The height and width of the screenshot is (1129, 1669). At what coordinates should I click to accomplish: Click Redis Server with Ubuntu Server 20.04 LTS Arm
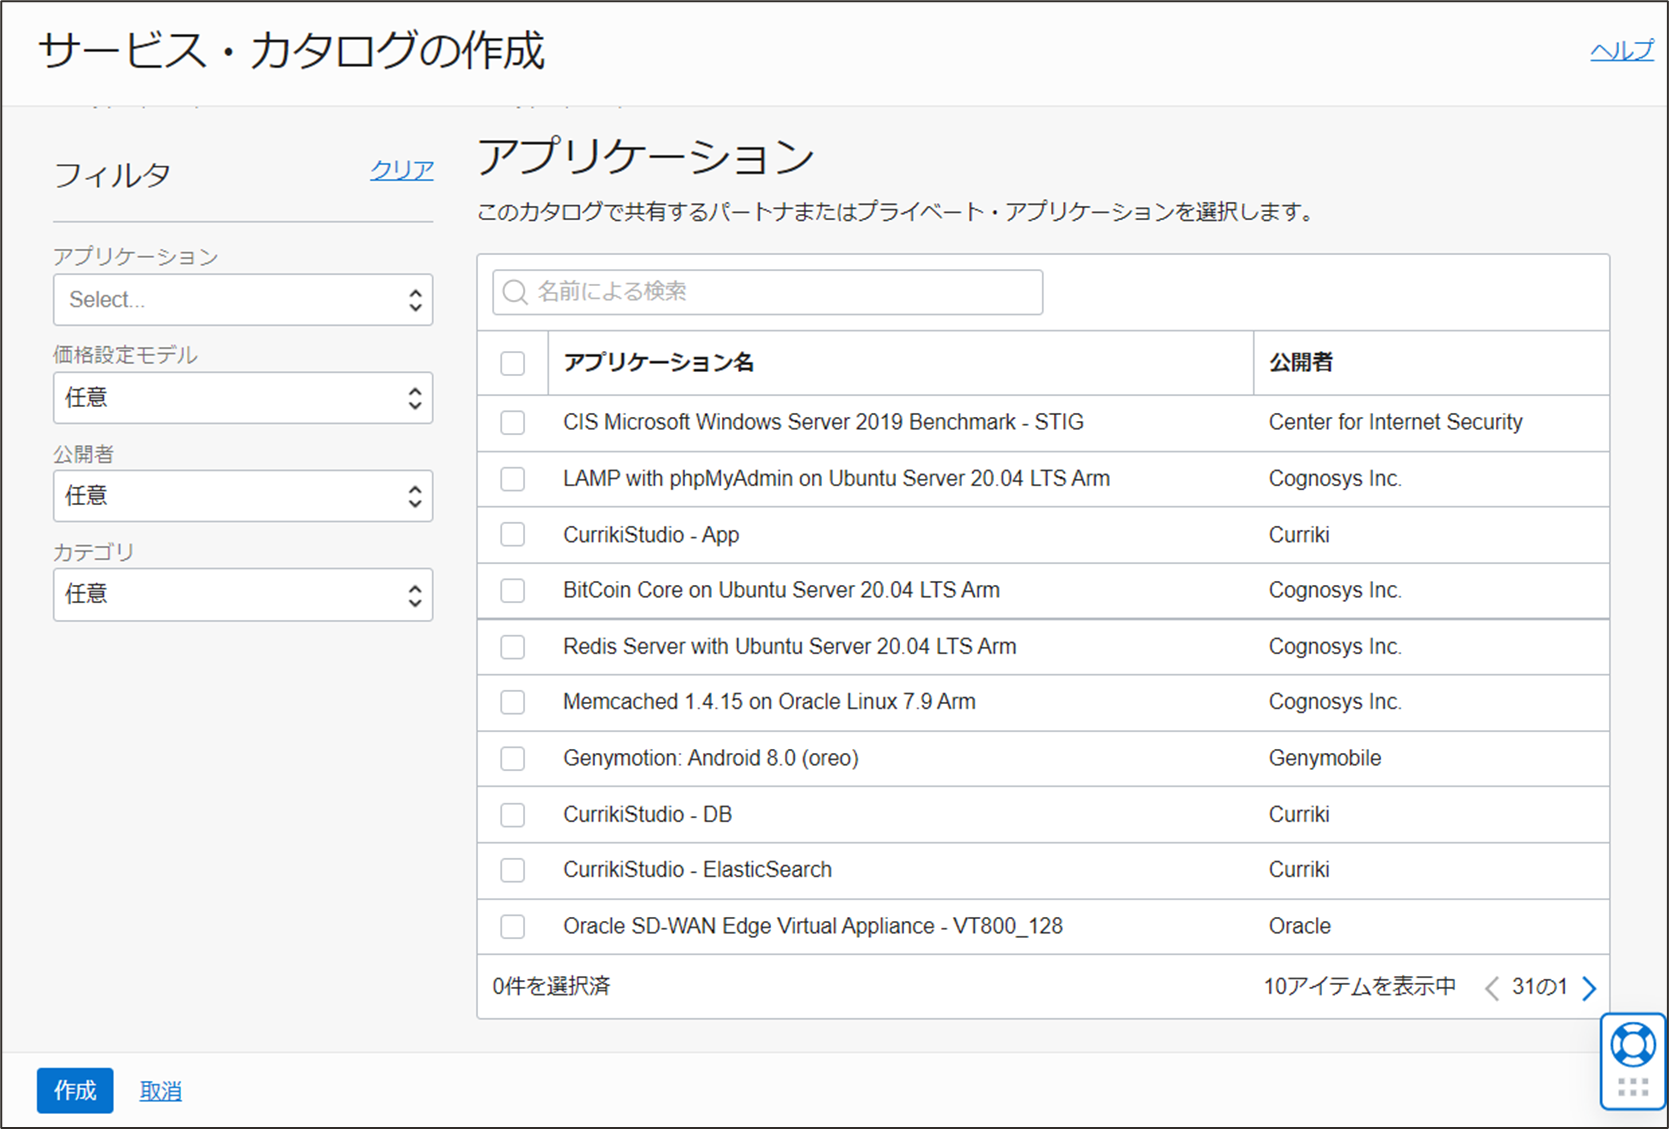coord(789,647)
